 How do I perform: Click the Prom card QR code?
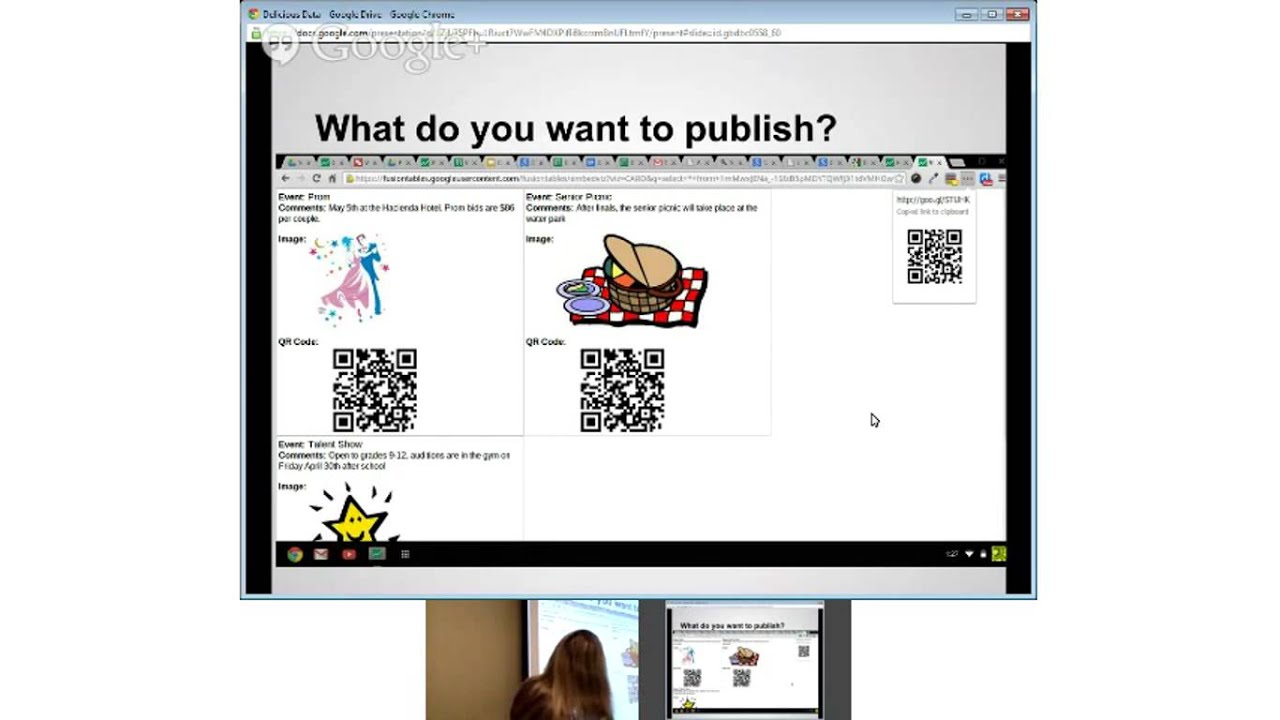click(x=374, y=390)
